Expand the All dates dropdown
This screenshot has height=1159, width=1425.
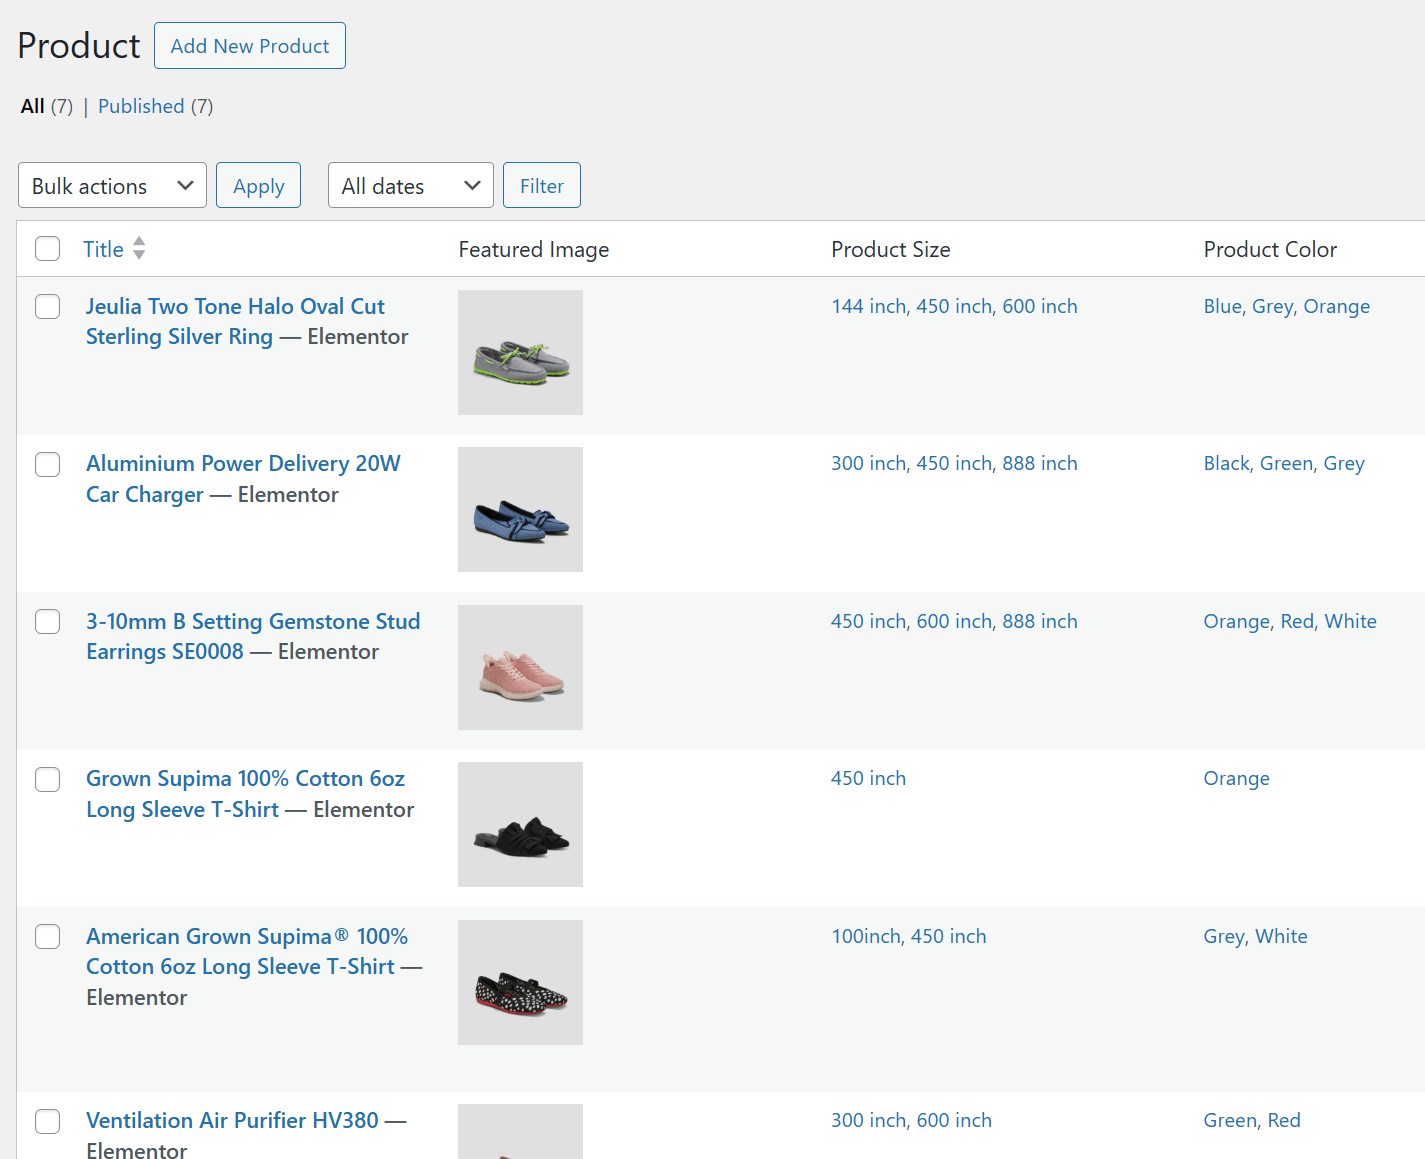click(x=410, y=186)
